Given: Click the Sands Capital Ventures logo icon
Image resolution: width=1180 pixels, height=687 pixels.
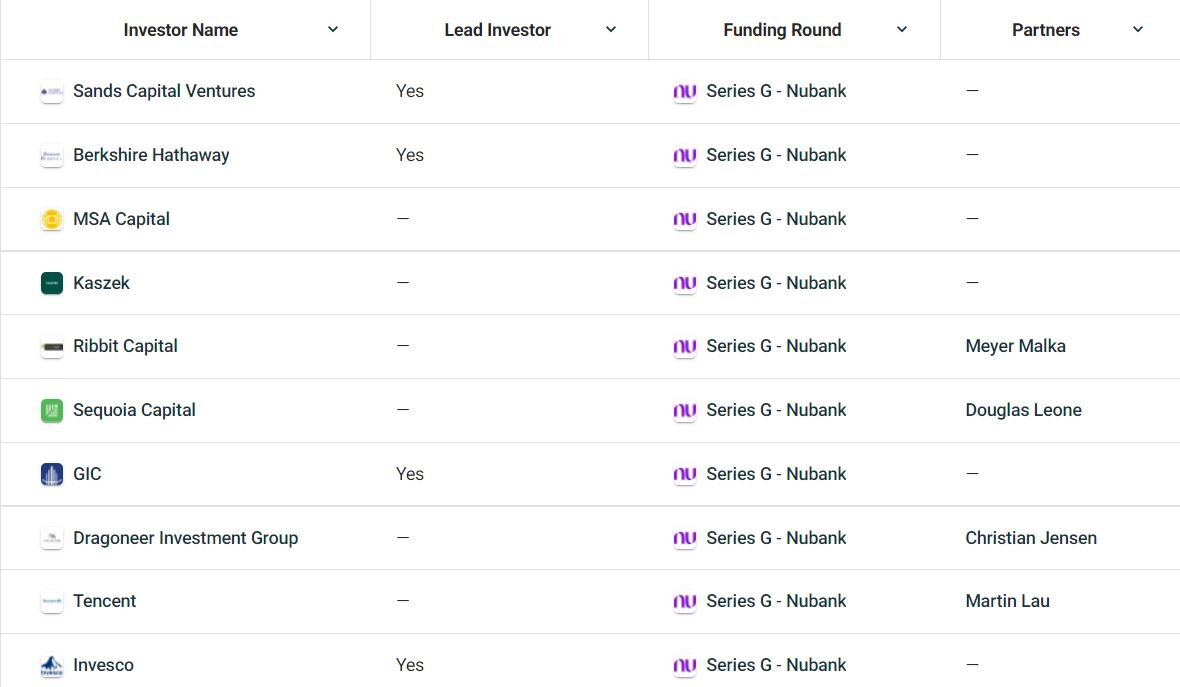Looking at the screenshot, I should point(52,92).
